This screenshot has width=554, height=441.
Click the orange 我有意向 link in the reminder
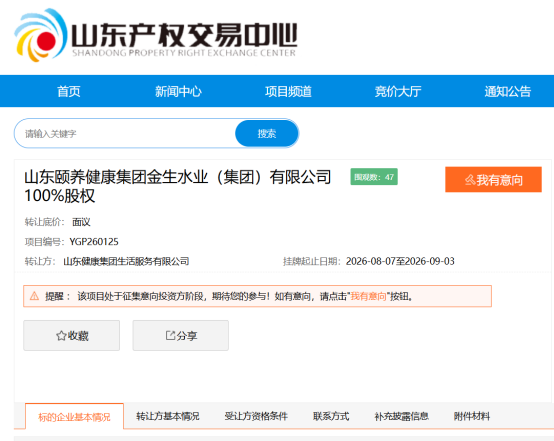[x=368, y=296]
